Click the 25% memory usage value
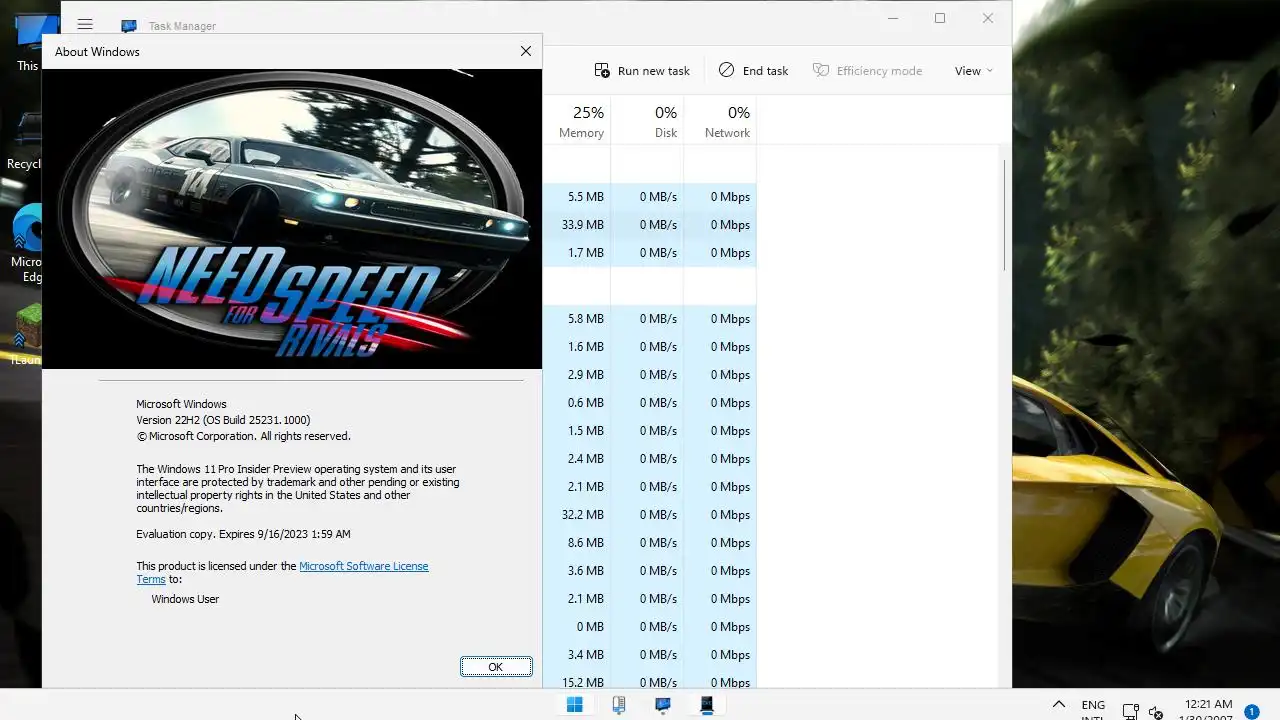 588,113
